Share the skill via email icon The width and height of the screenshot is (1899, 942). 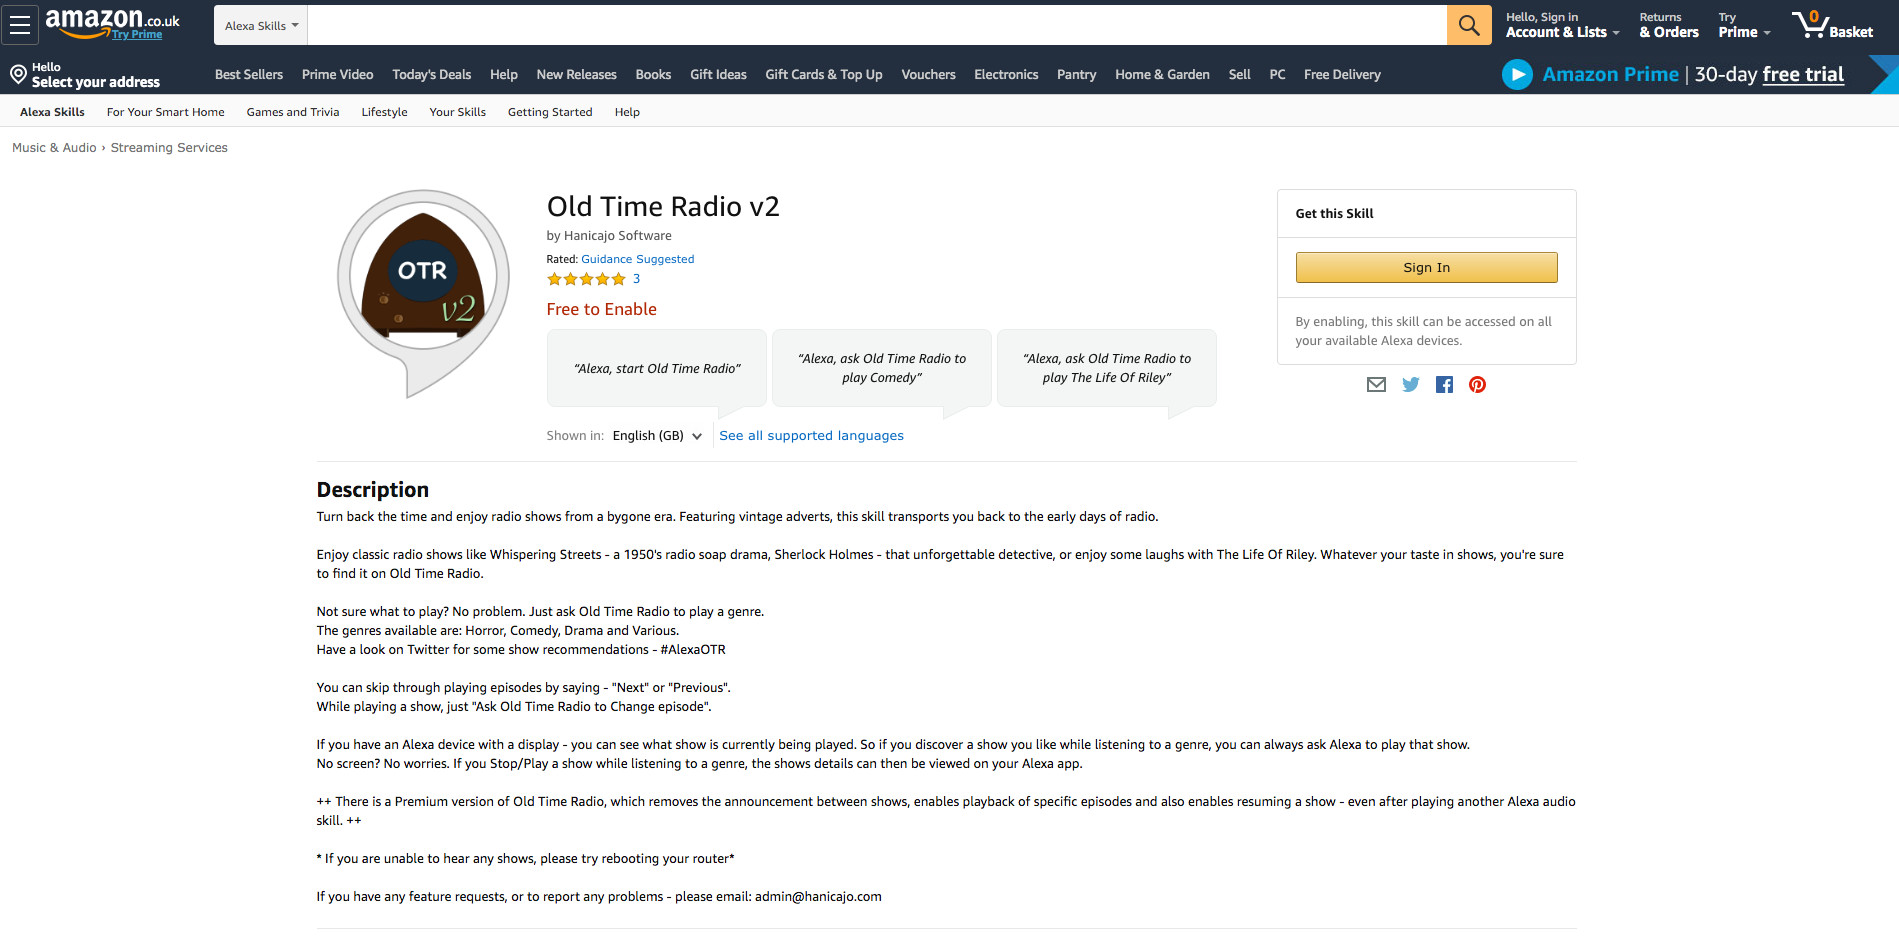tap(1376, 384)
